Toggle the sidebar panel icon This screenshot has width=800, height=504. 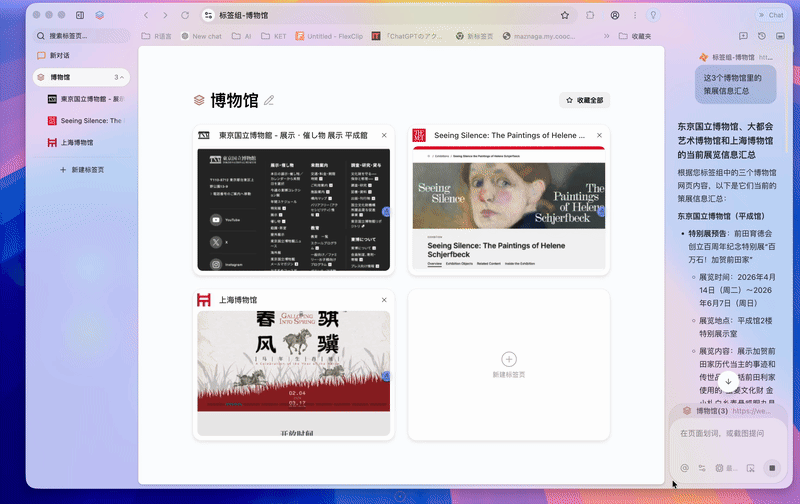point(80,15)
